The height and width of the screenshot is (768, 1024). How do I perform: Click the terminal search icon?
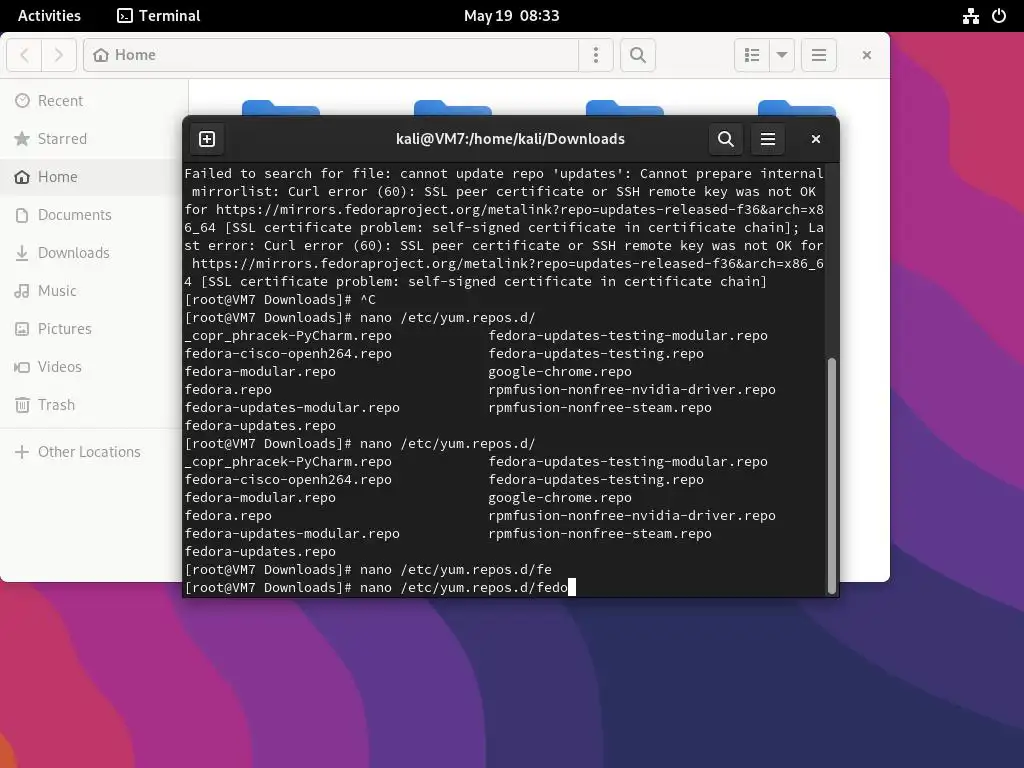[726, 139]
